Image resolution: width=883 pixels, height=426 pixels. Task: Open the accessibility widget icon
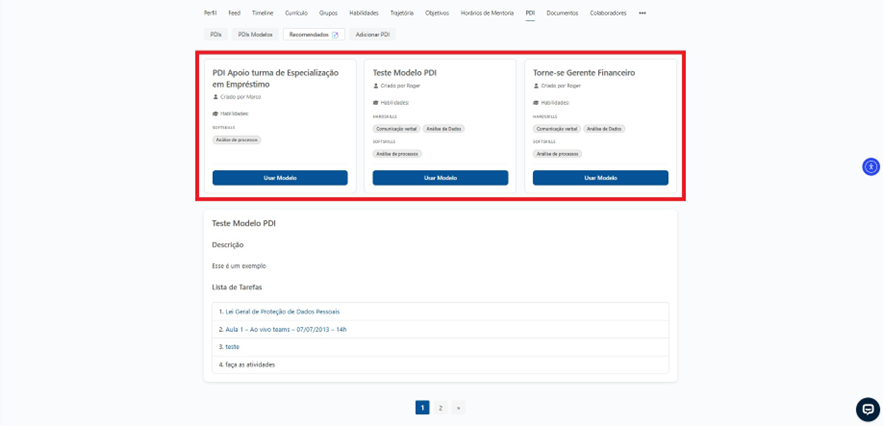(870, 167)
